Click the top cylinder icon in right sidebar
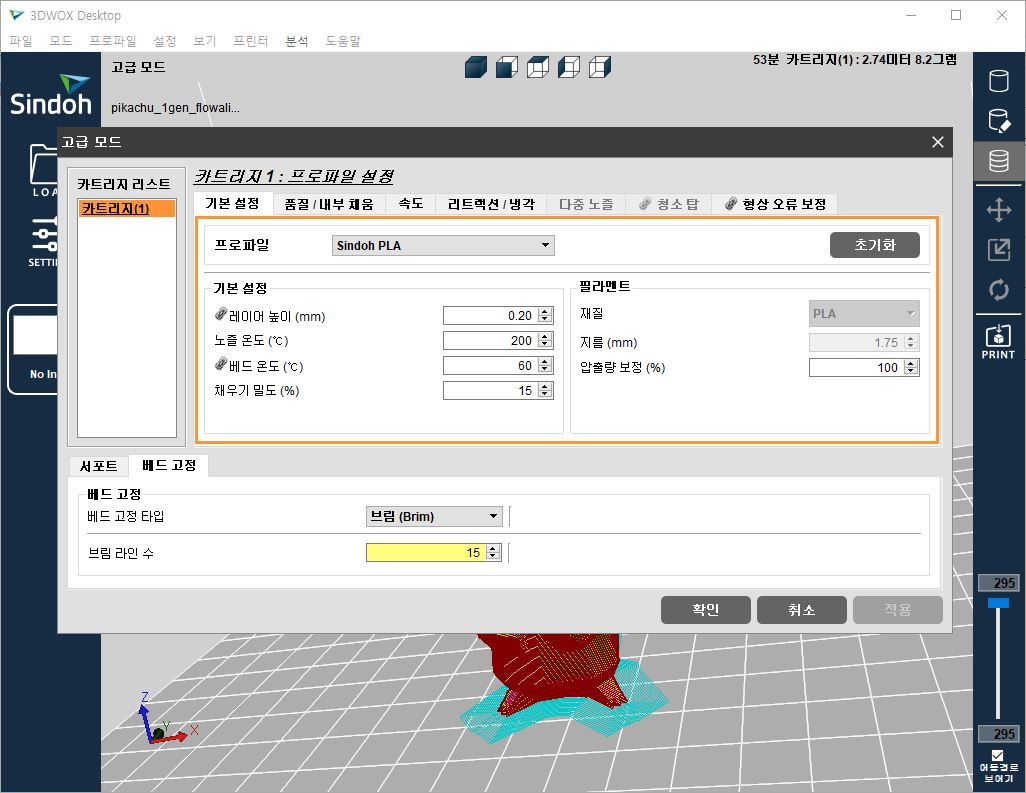Screen dimensions: 1026x793 click(x=999, y=81)
